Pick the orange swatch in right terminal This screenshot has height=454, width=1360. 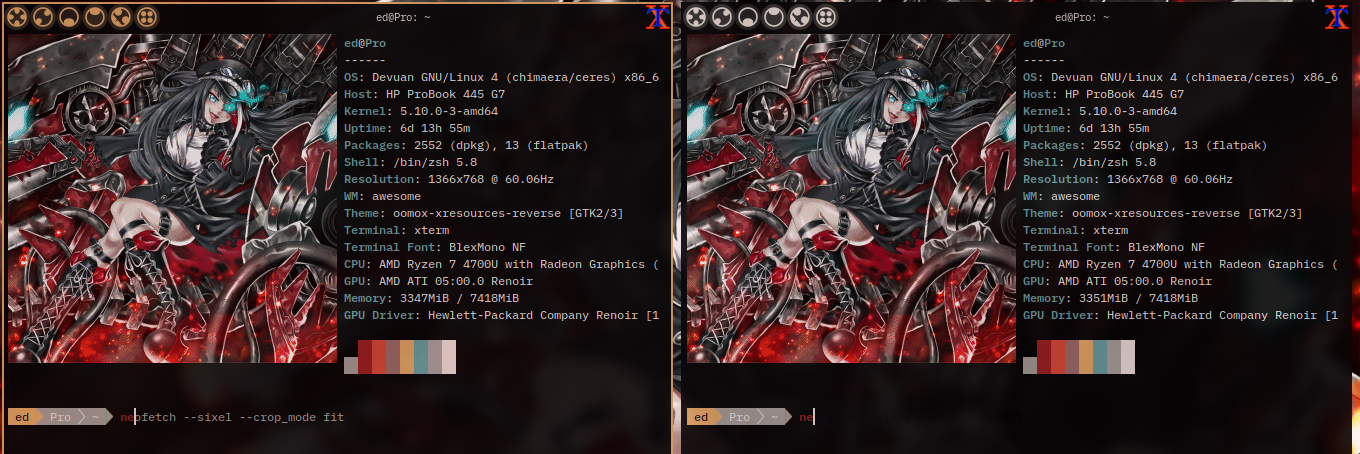(x=1086, y=357)
